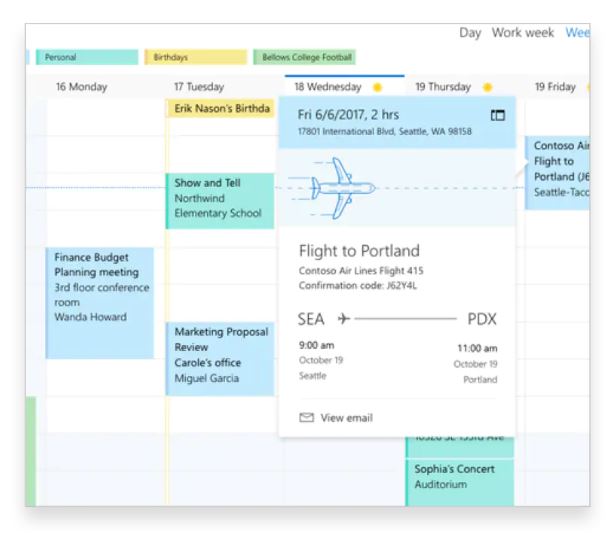Switch to Work week view
This screenshot has height=539, width=612.
point(523,33)
